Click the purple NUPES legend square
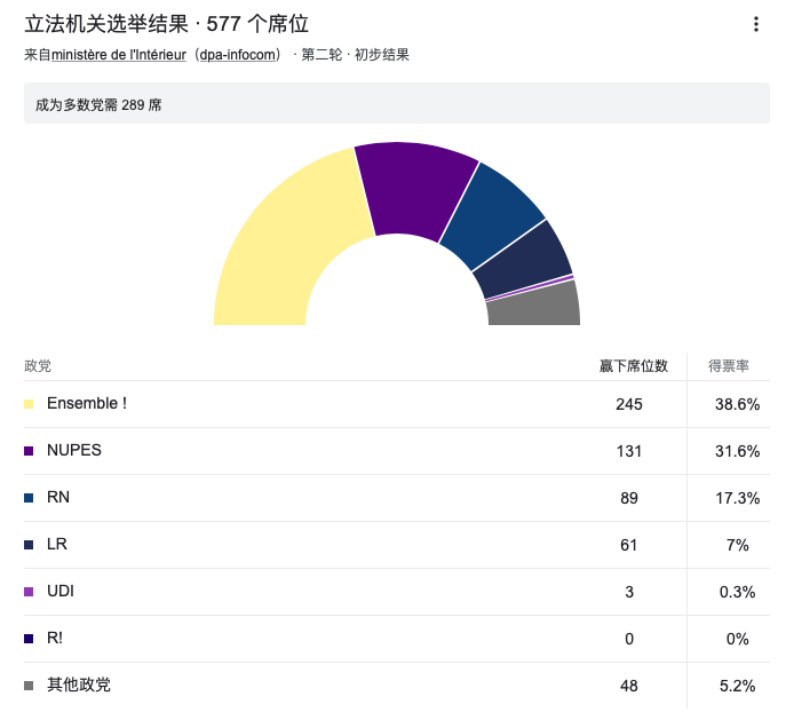 tap(29, 451)
